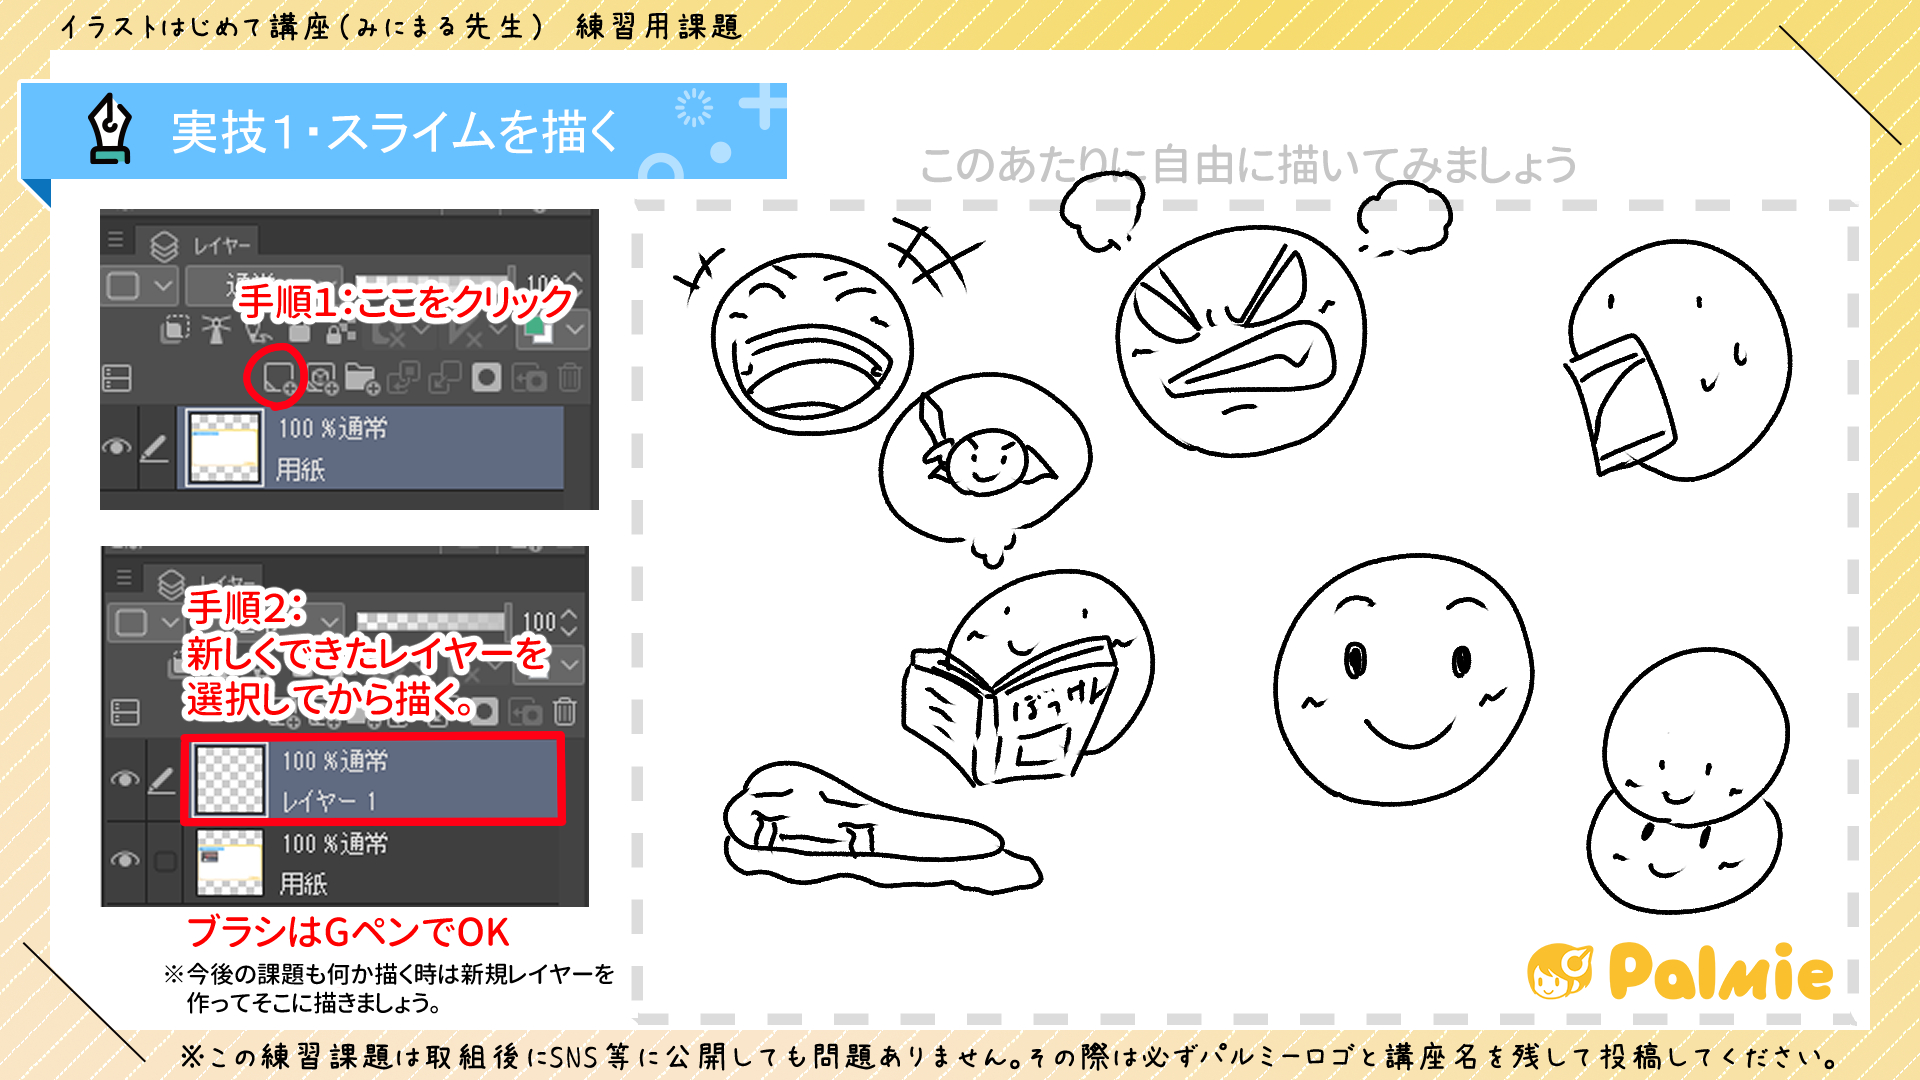The image size is (1920, 1080).
Task: Click Create Layer Mask icon in step 1 panel
Action: coord(486,378)
